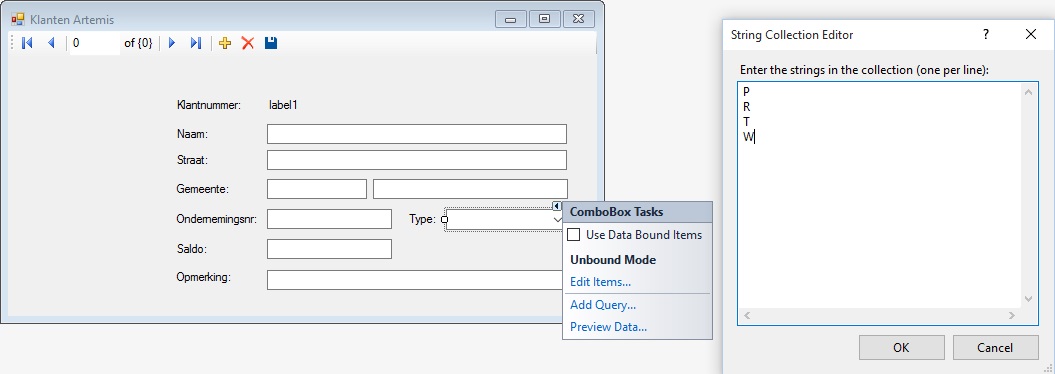
Task: Select the label1 control
Action: pos(283,105)
